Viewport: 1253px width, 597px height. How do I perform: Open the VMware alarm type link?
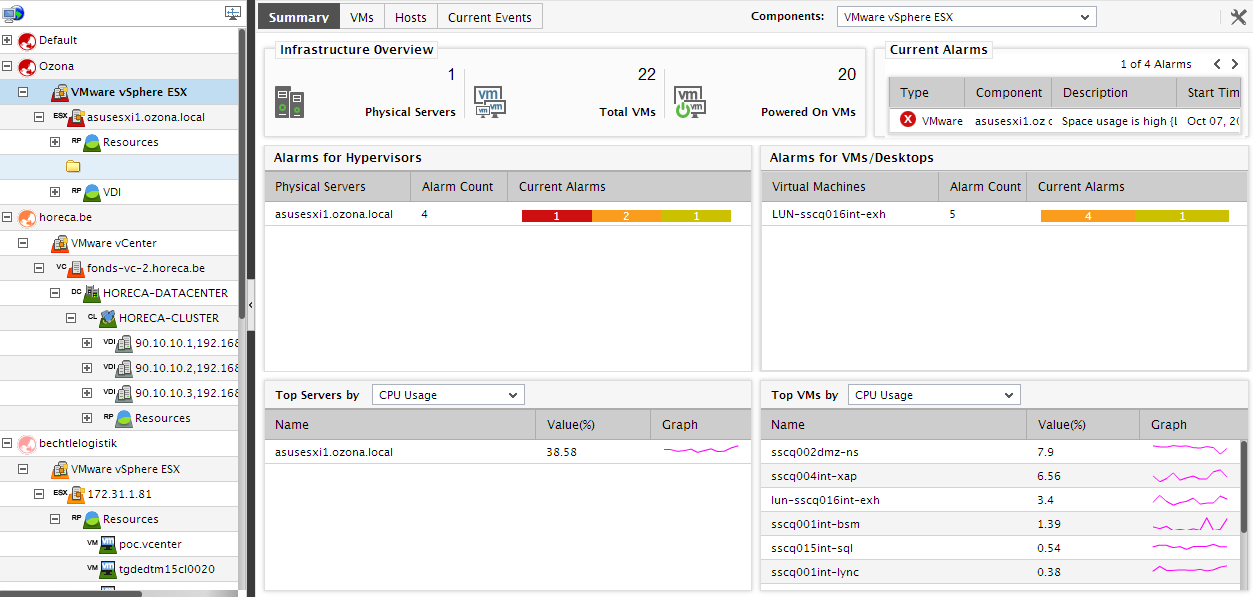(x=942, y=121)
